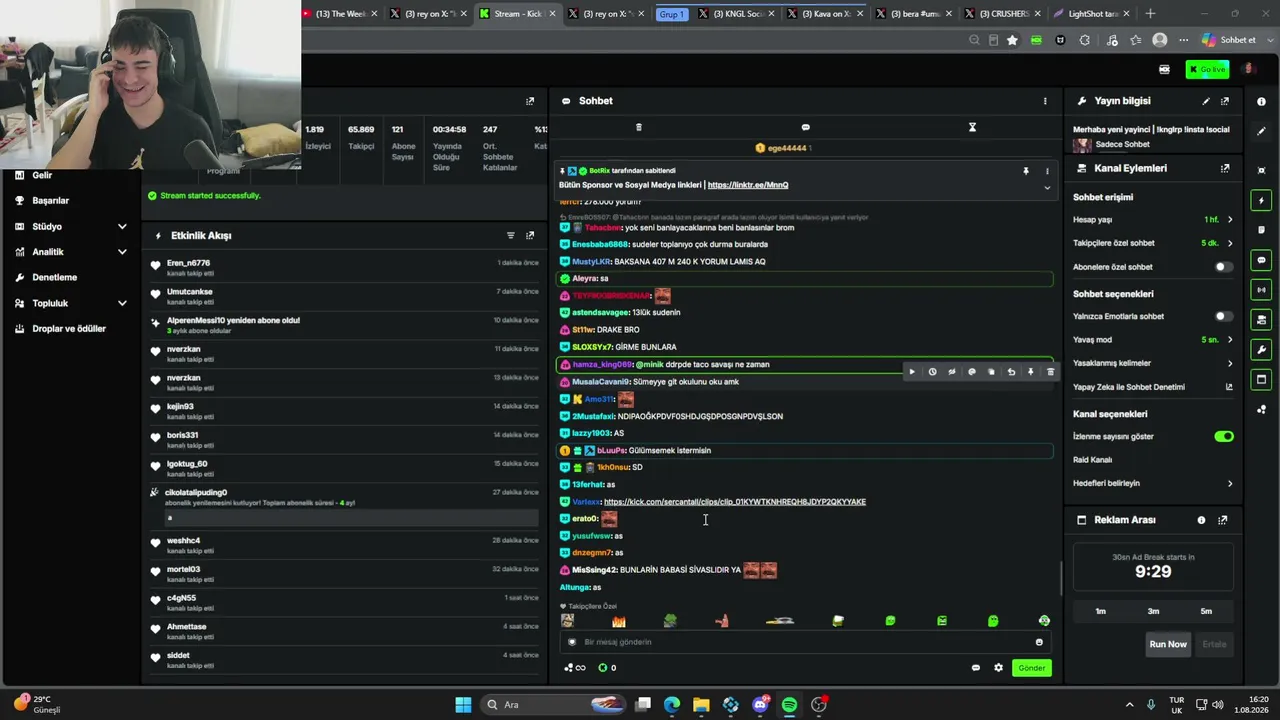
Task: Copy hovered message with the copy icon
Action: [x=991, y=372]
